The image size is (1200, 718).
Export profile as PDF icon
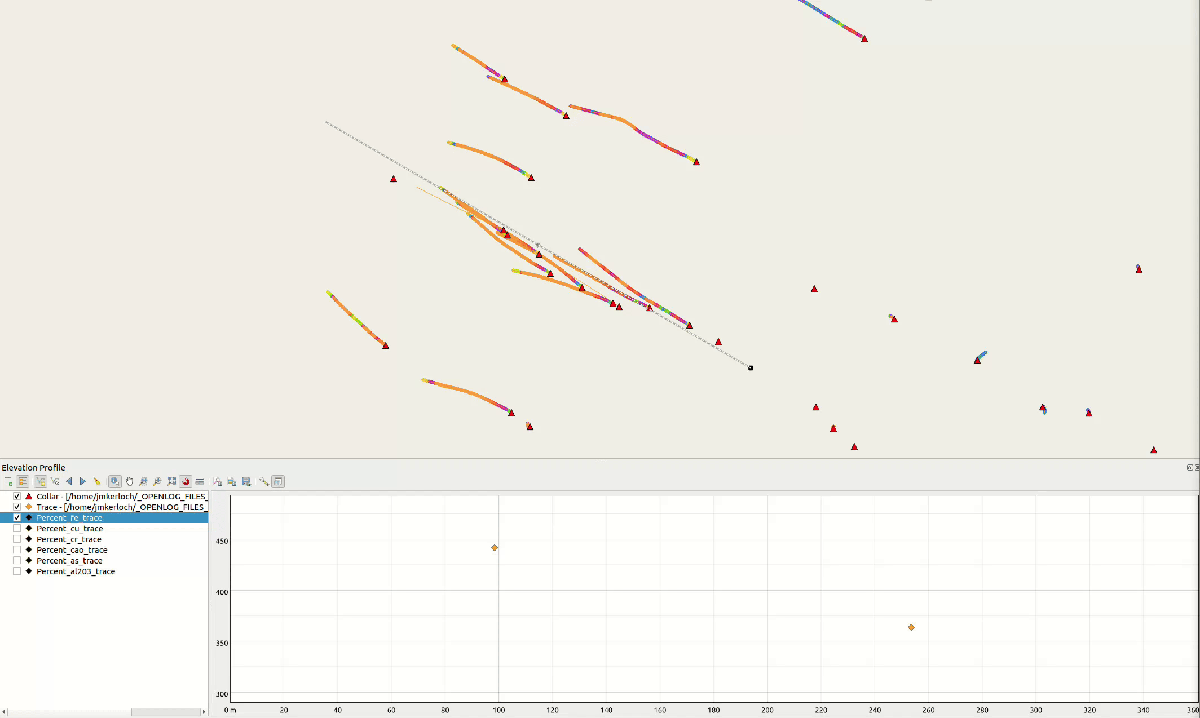pyautogui.click(x=218, y=481)
